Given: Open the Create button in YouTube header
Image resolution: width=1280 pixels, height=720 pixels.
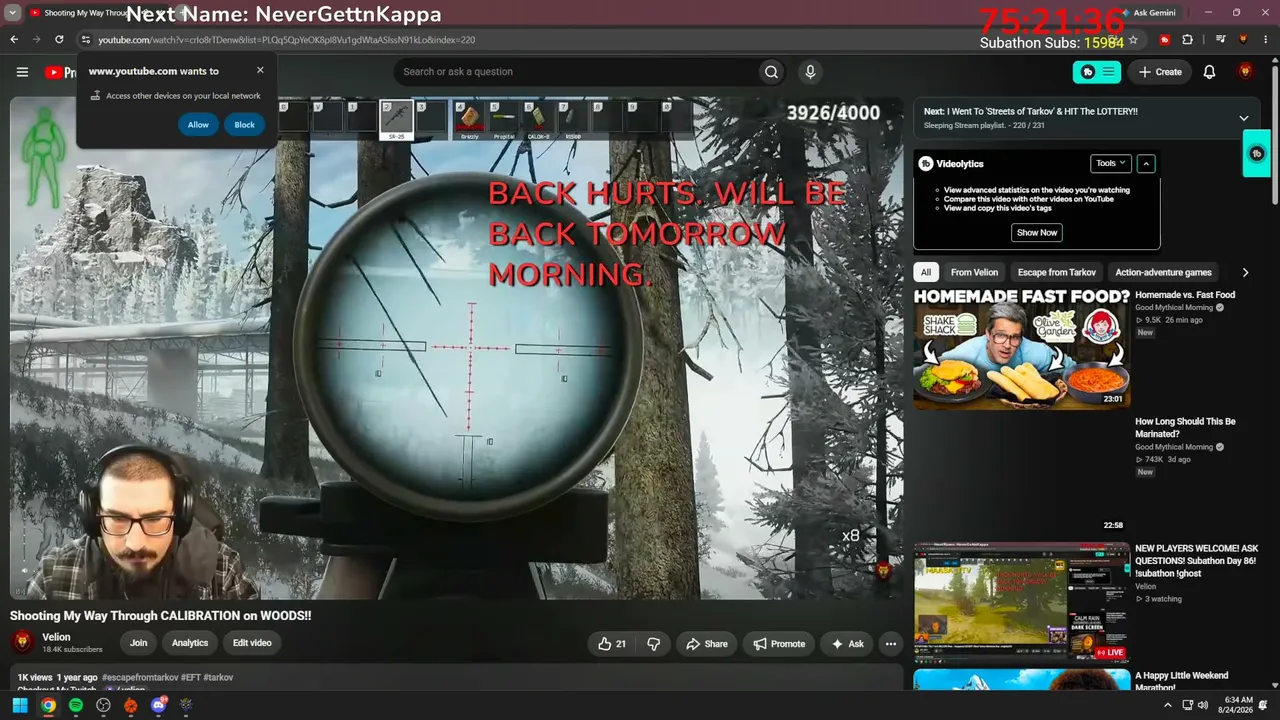Looking at the screenshot, I should point(1159,72).
